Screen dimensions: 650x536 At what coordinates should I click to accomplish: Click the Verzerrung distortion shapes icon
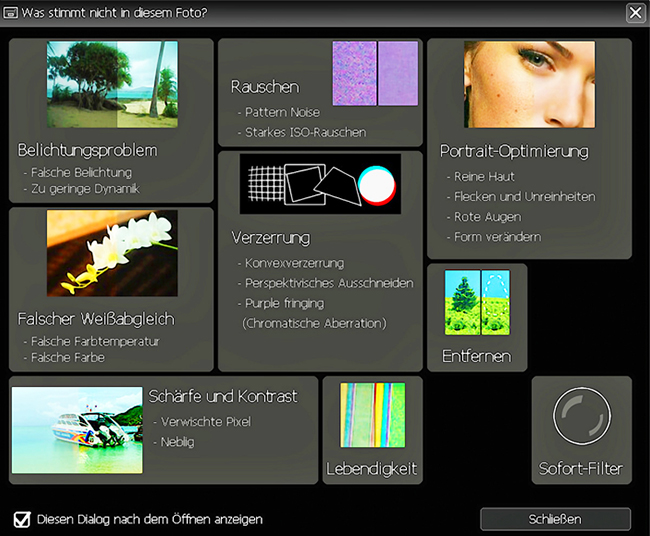coord(320,183)
